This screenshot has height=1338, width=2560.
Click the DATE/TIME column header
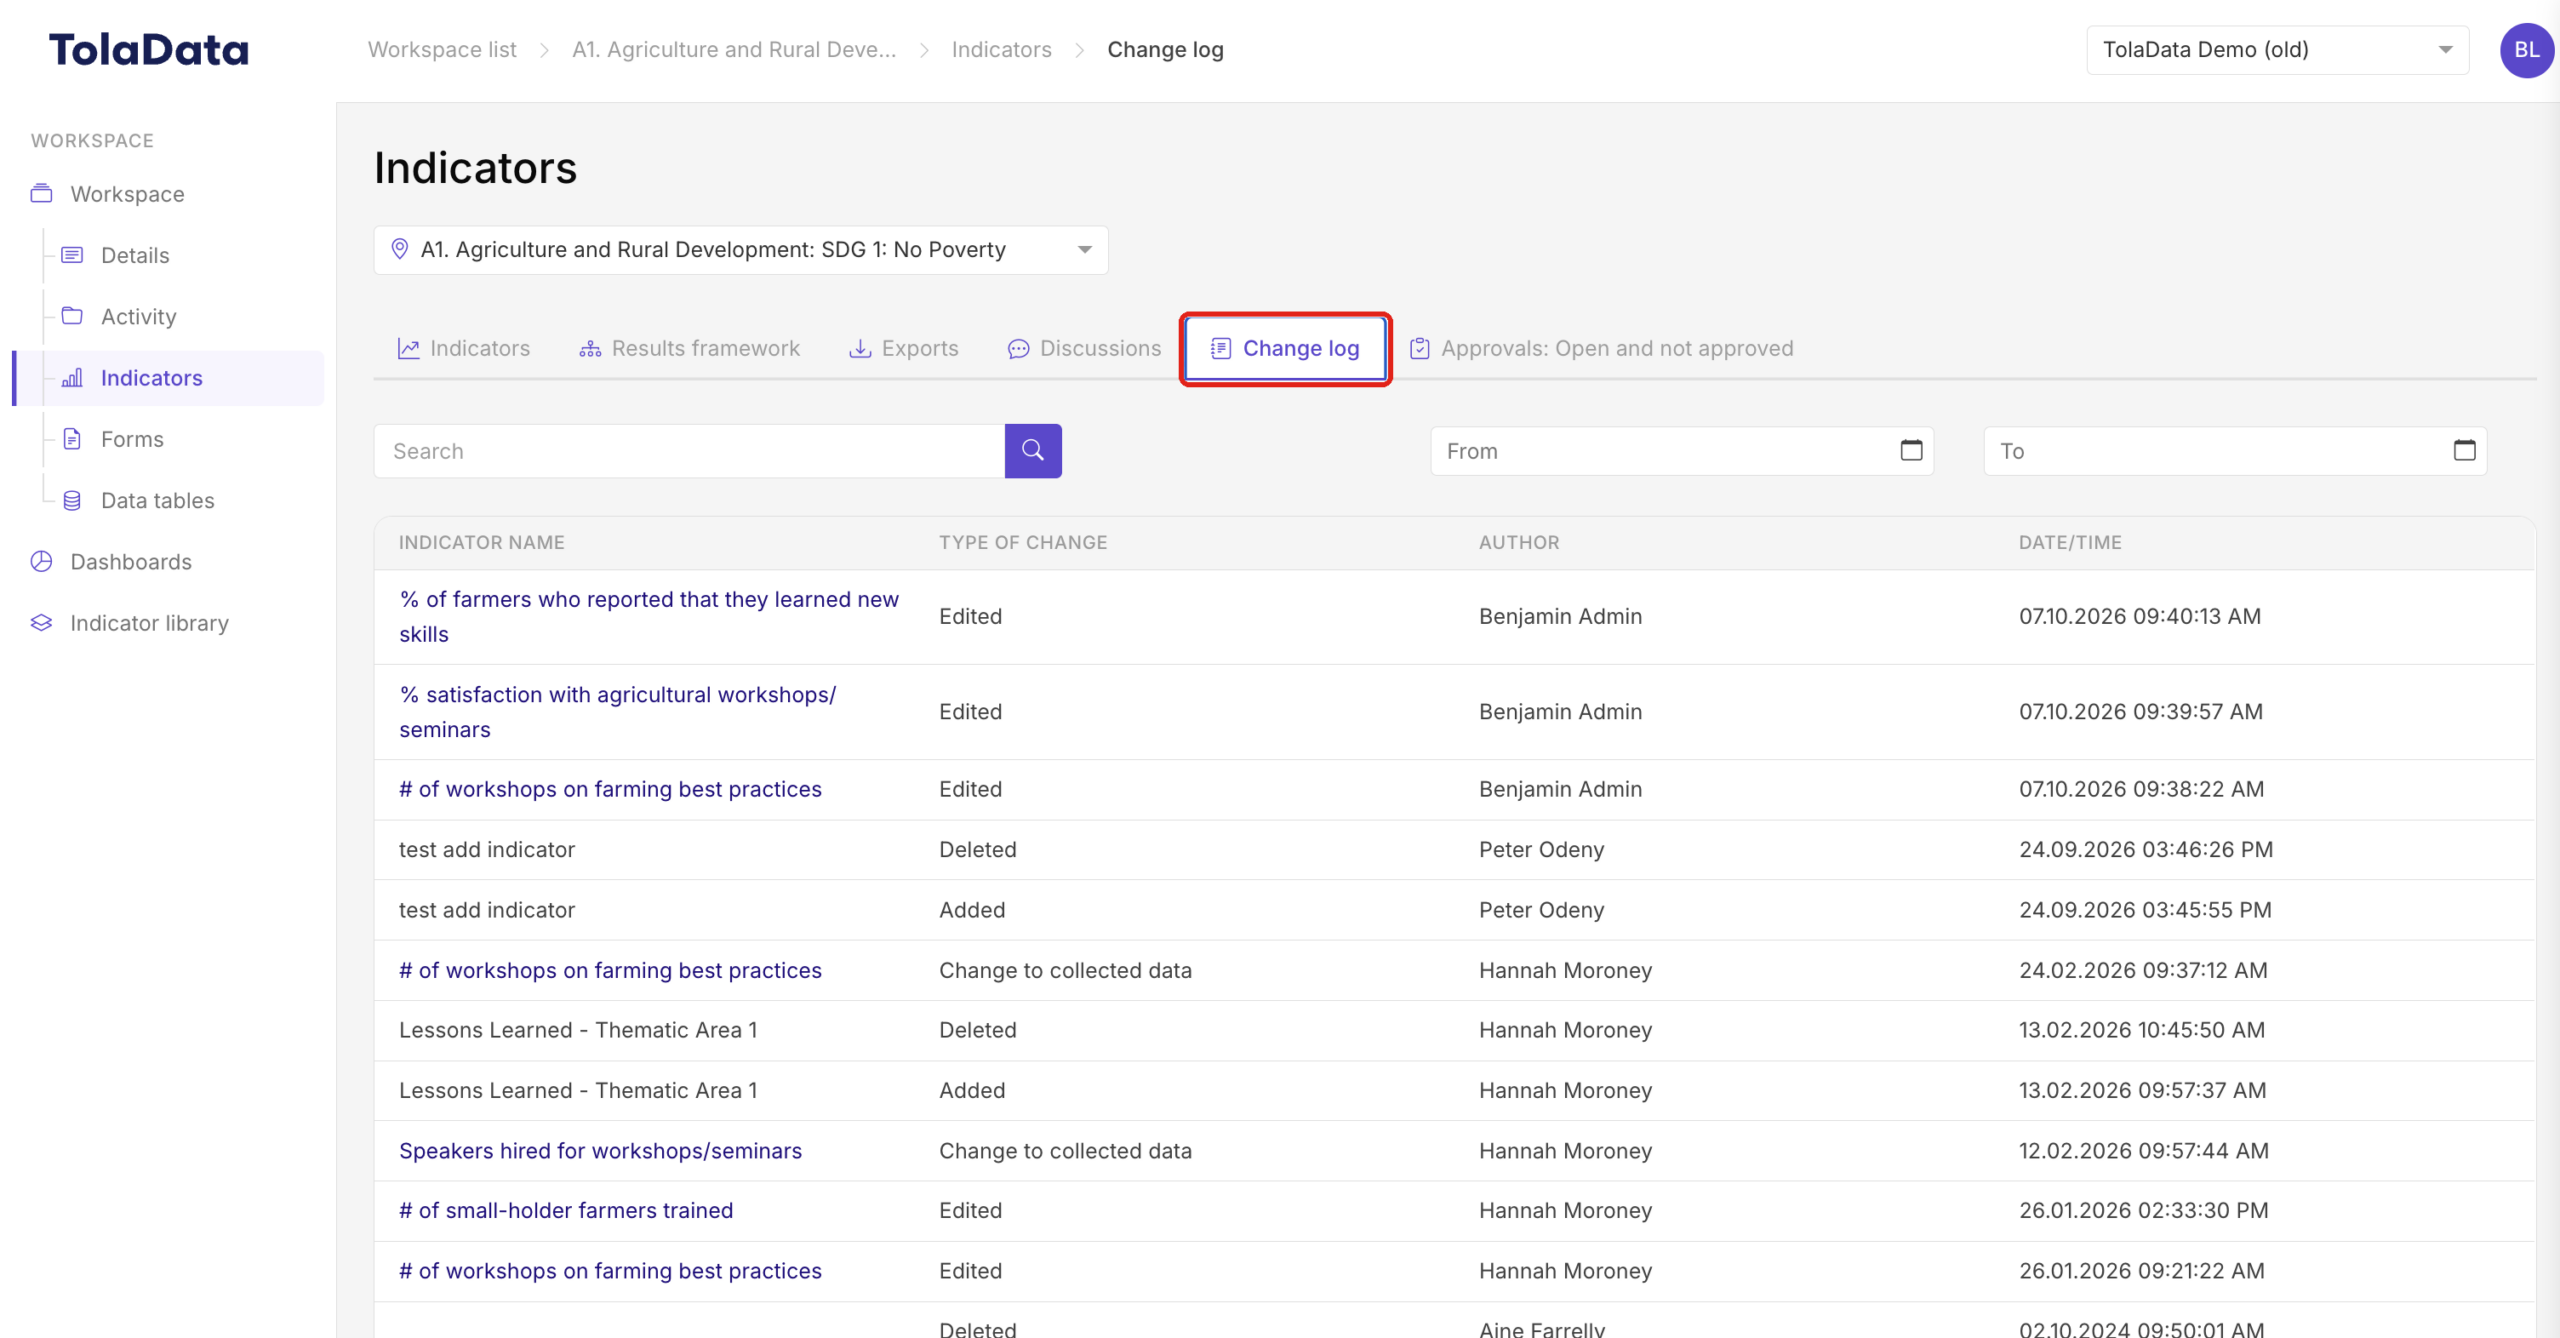point(2070,542)
